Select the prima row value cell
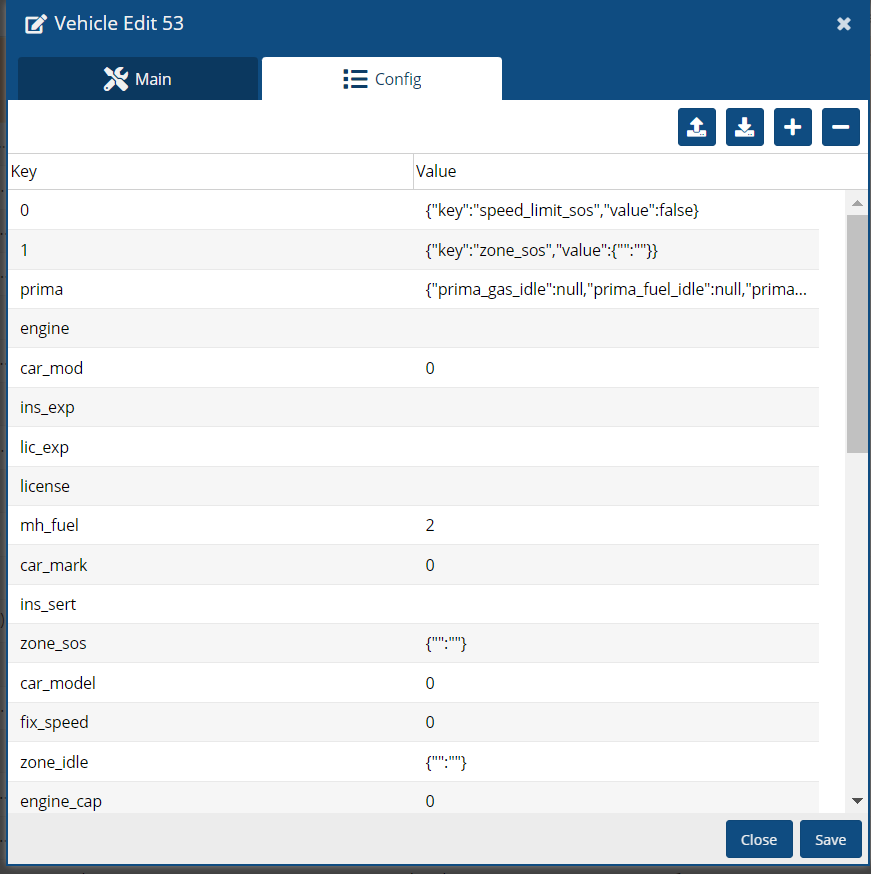The image size is (871, 874). point(615,290)
